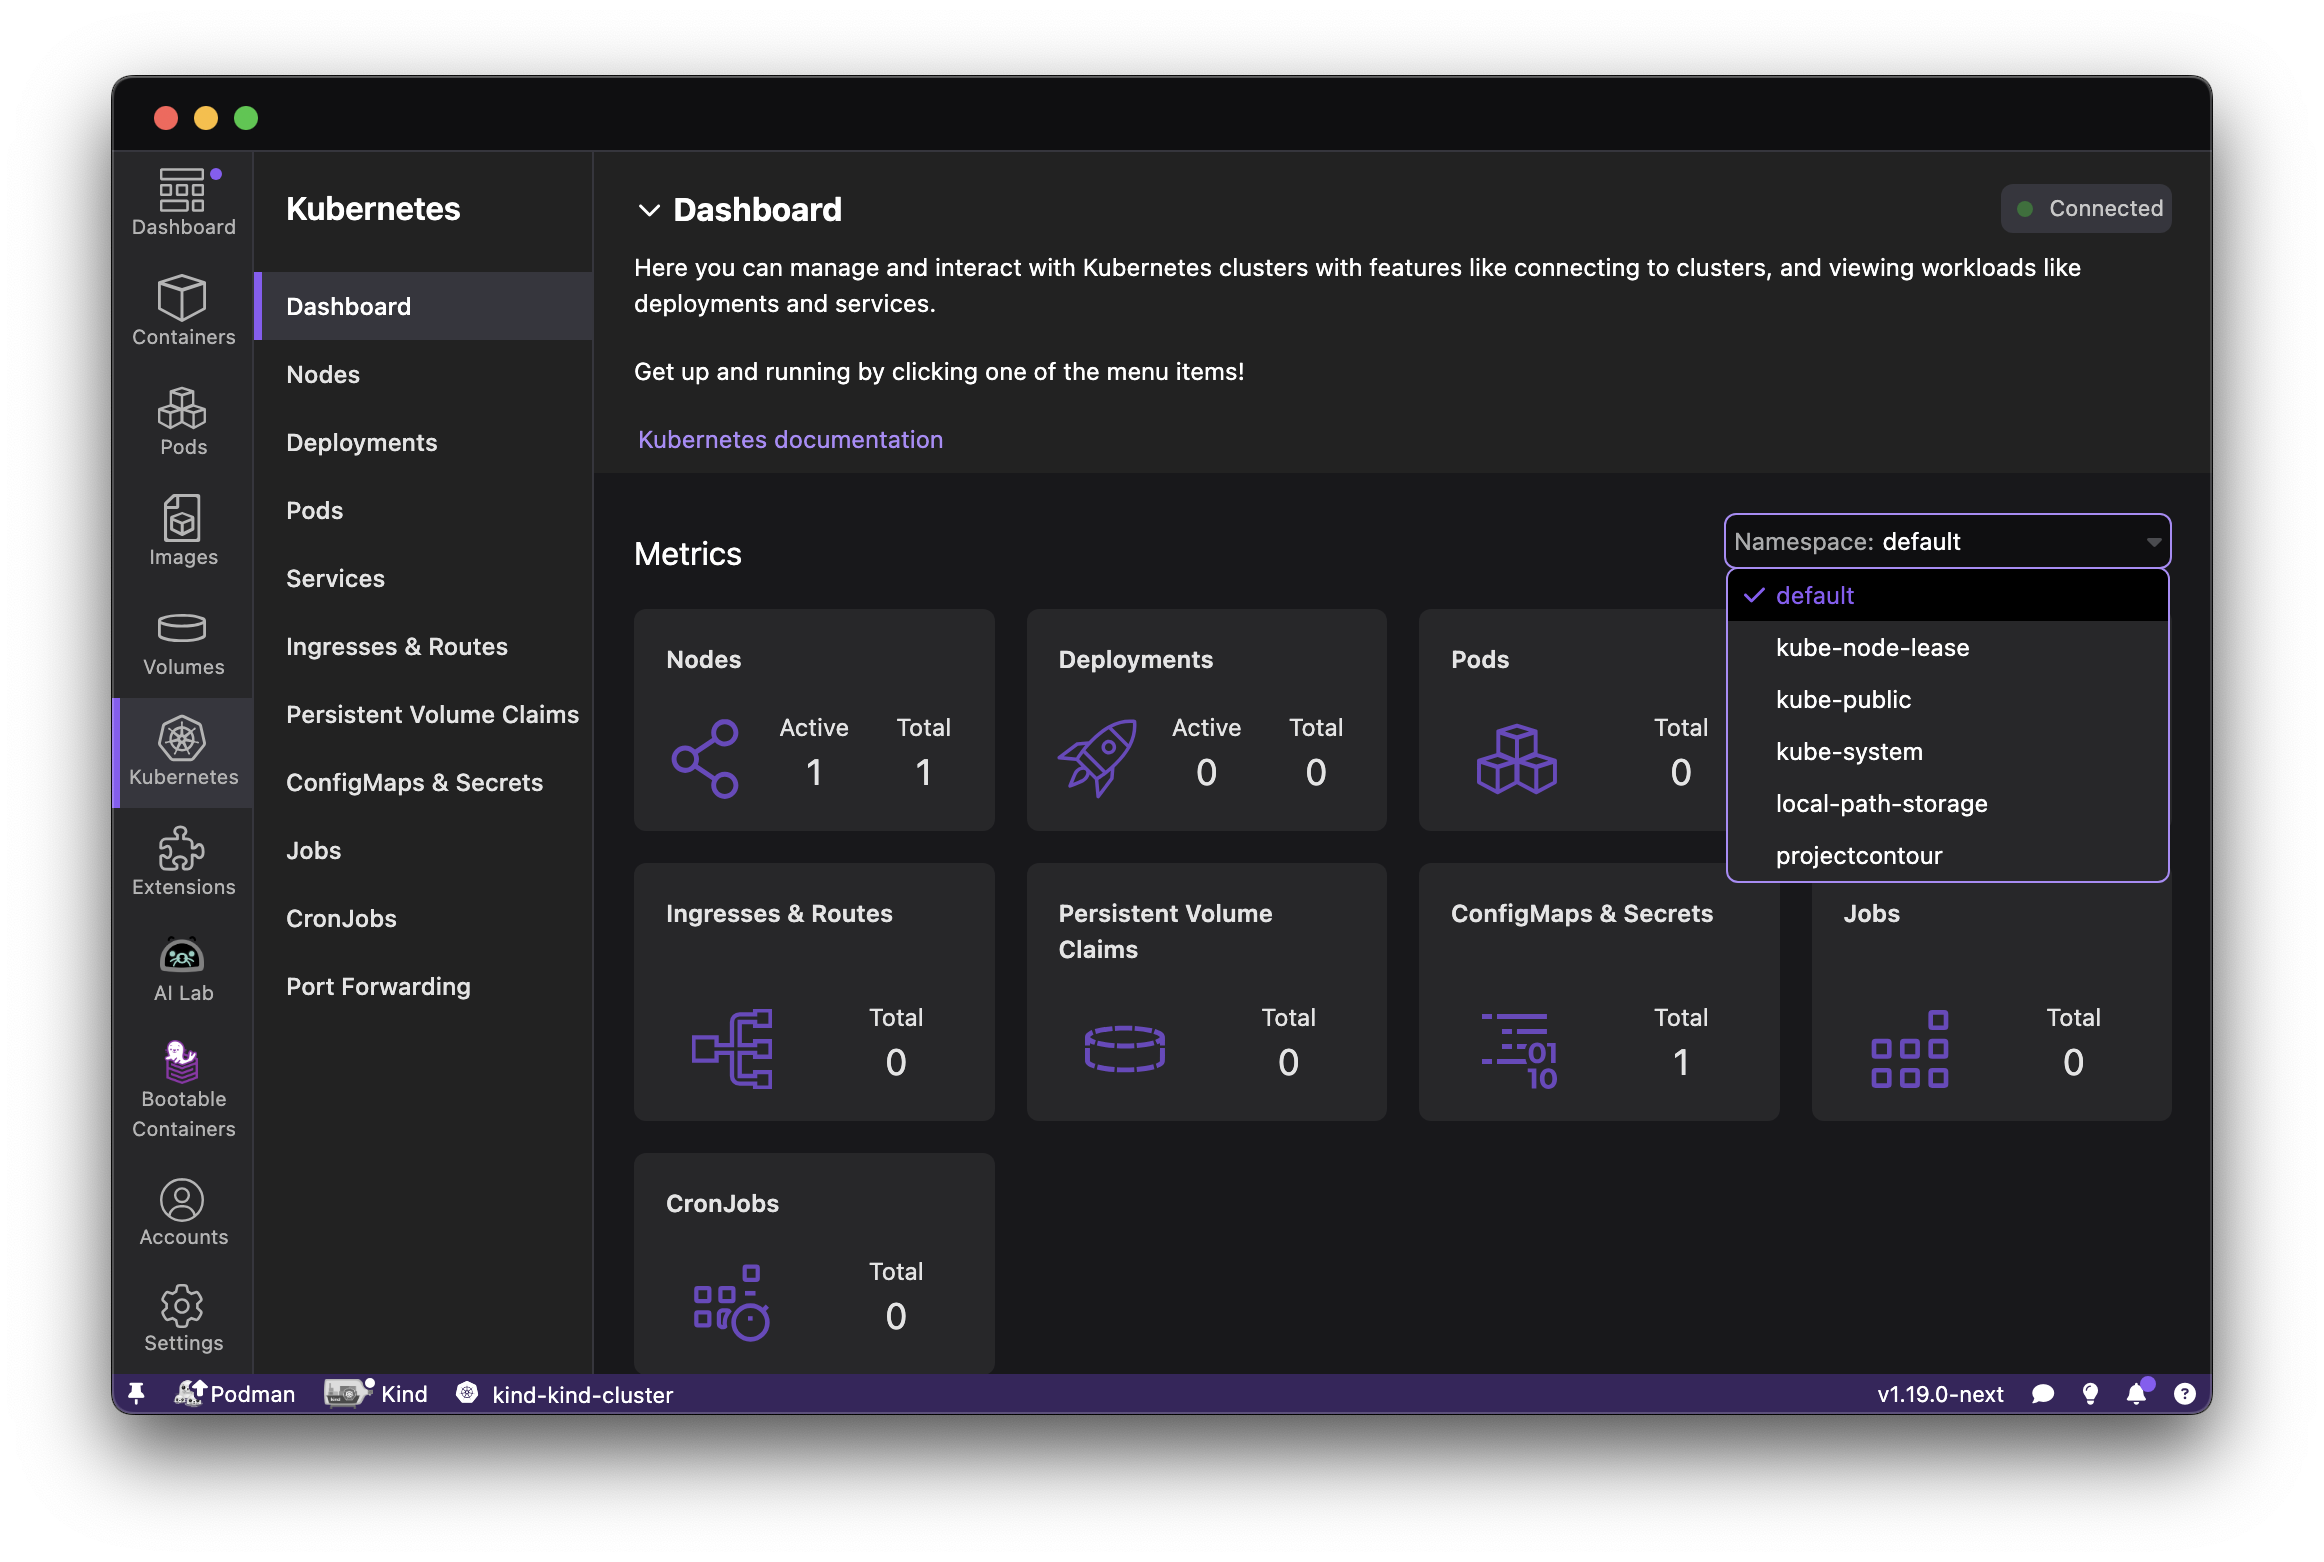Viewport: 2324px width, 1562px height.
Task: Toggle the Namespace dropdown arrow
Action: 2153,542
